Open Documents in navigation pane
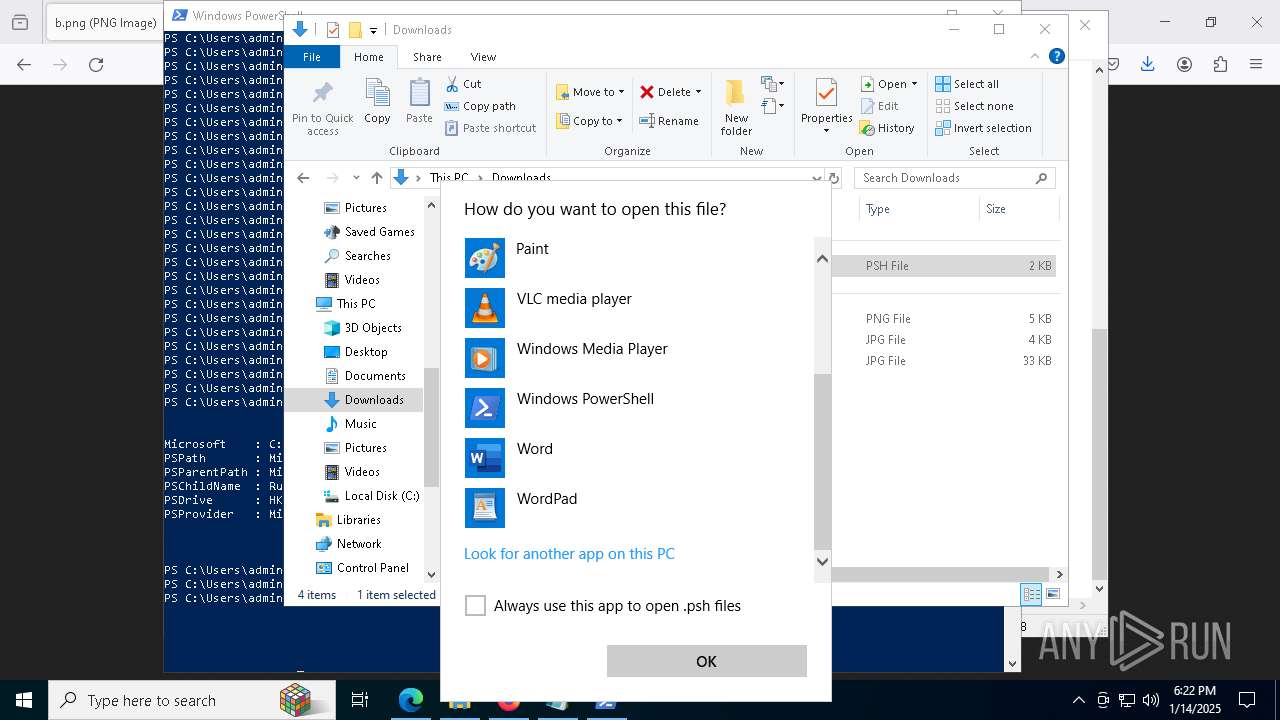Image resolution: width=1280 pixels, height=720 pixels. (x=364, y=376)
